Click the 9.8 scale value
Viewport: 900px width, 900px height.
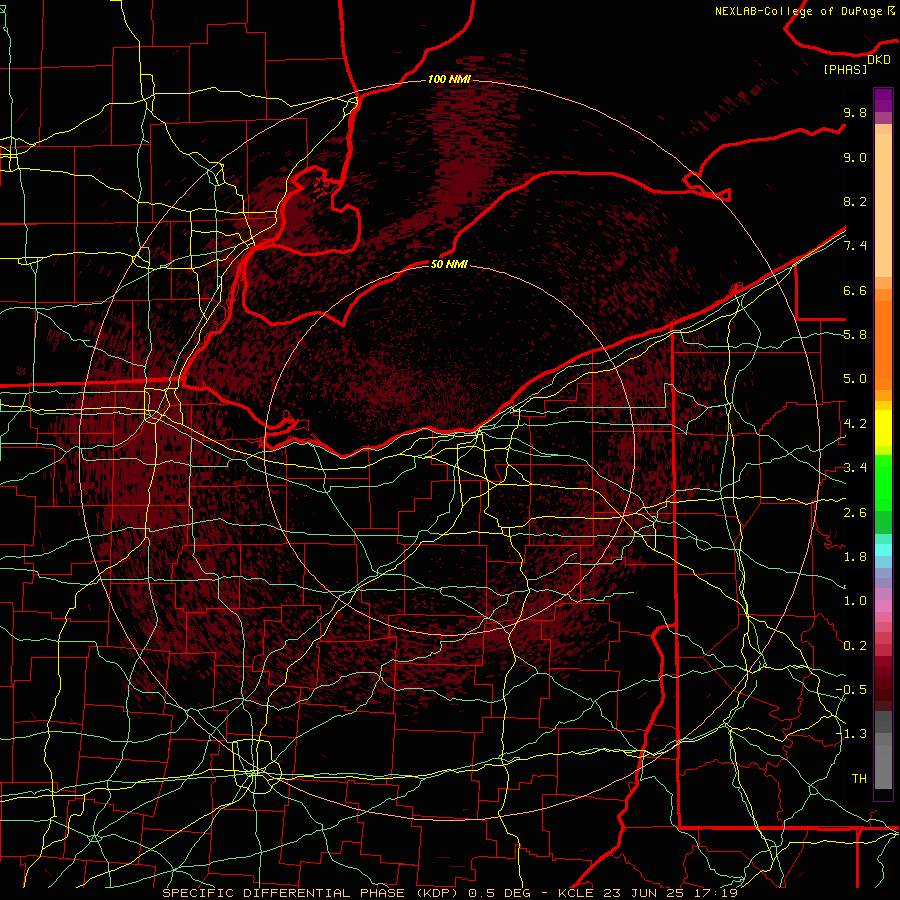[x=855, y=112]
